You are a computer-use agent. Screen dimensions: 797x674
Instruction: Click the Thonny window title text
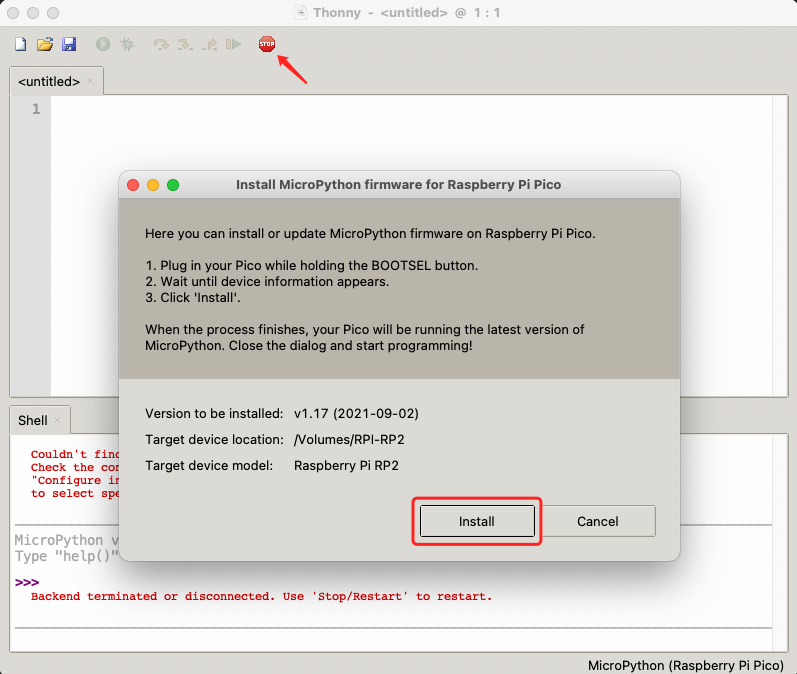pyautogui.click(x=406, y=13)
